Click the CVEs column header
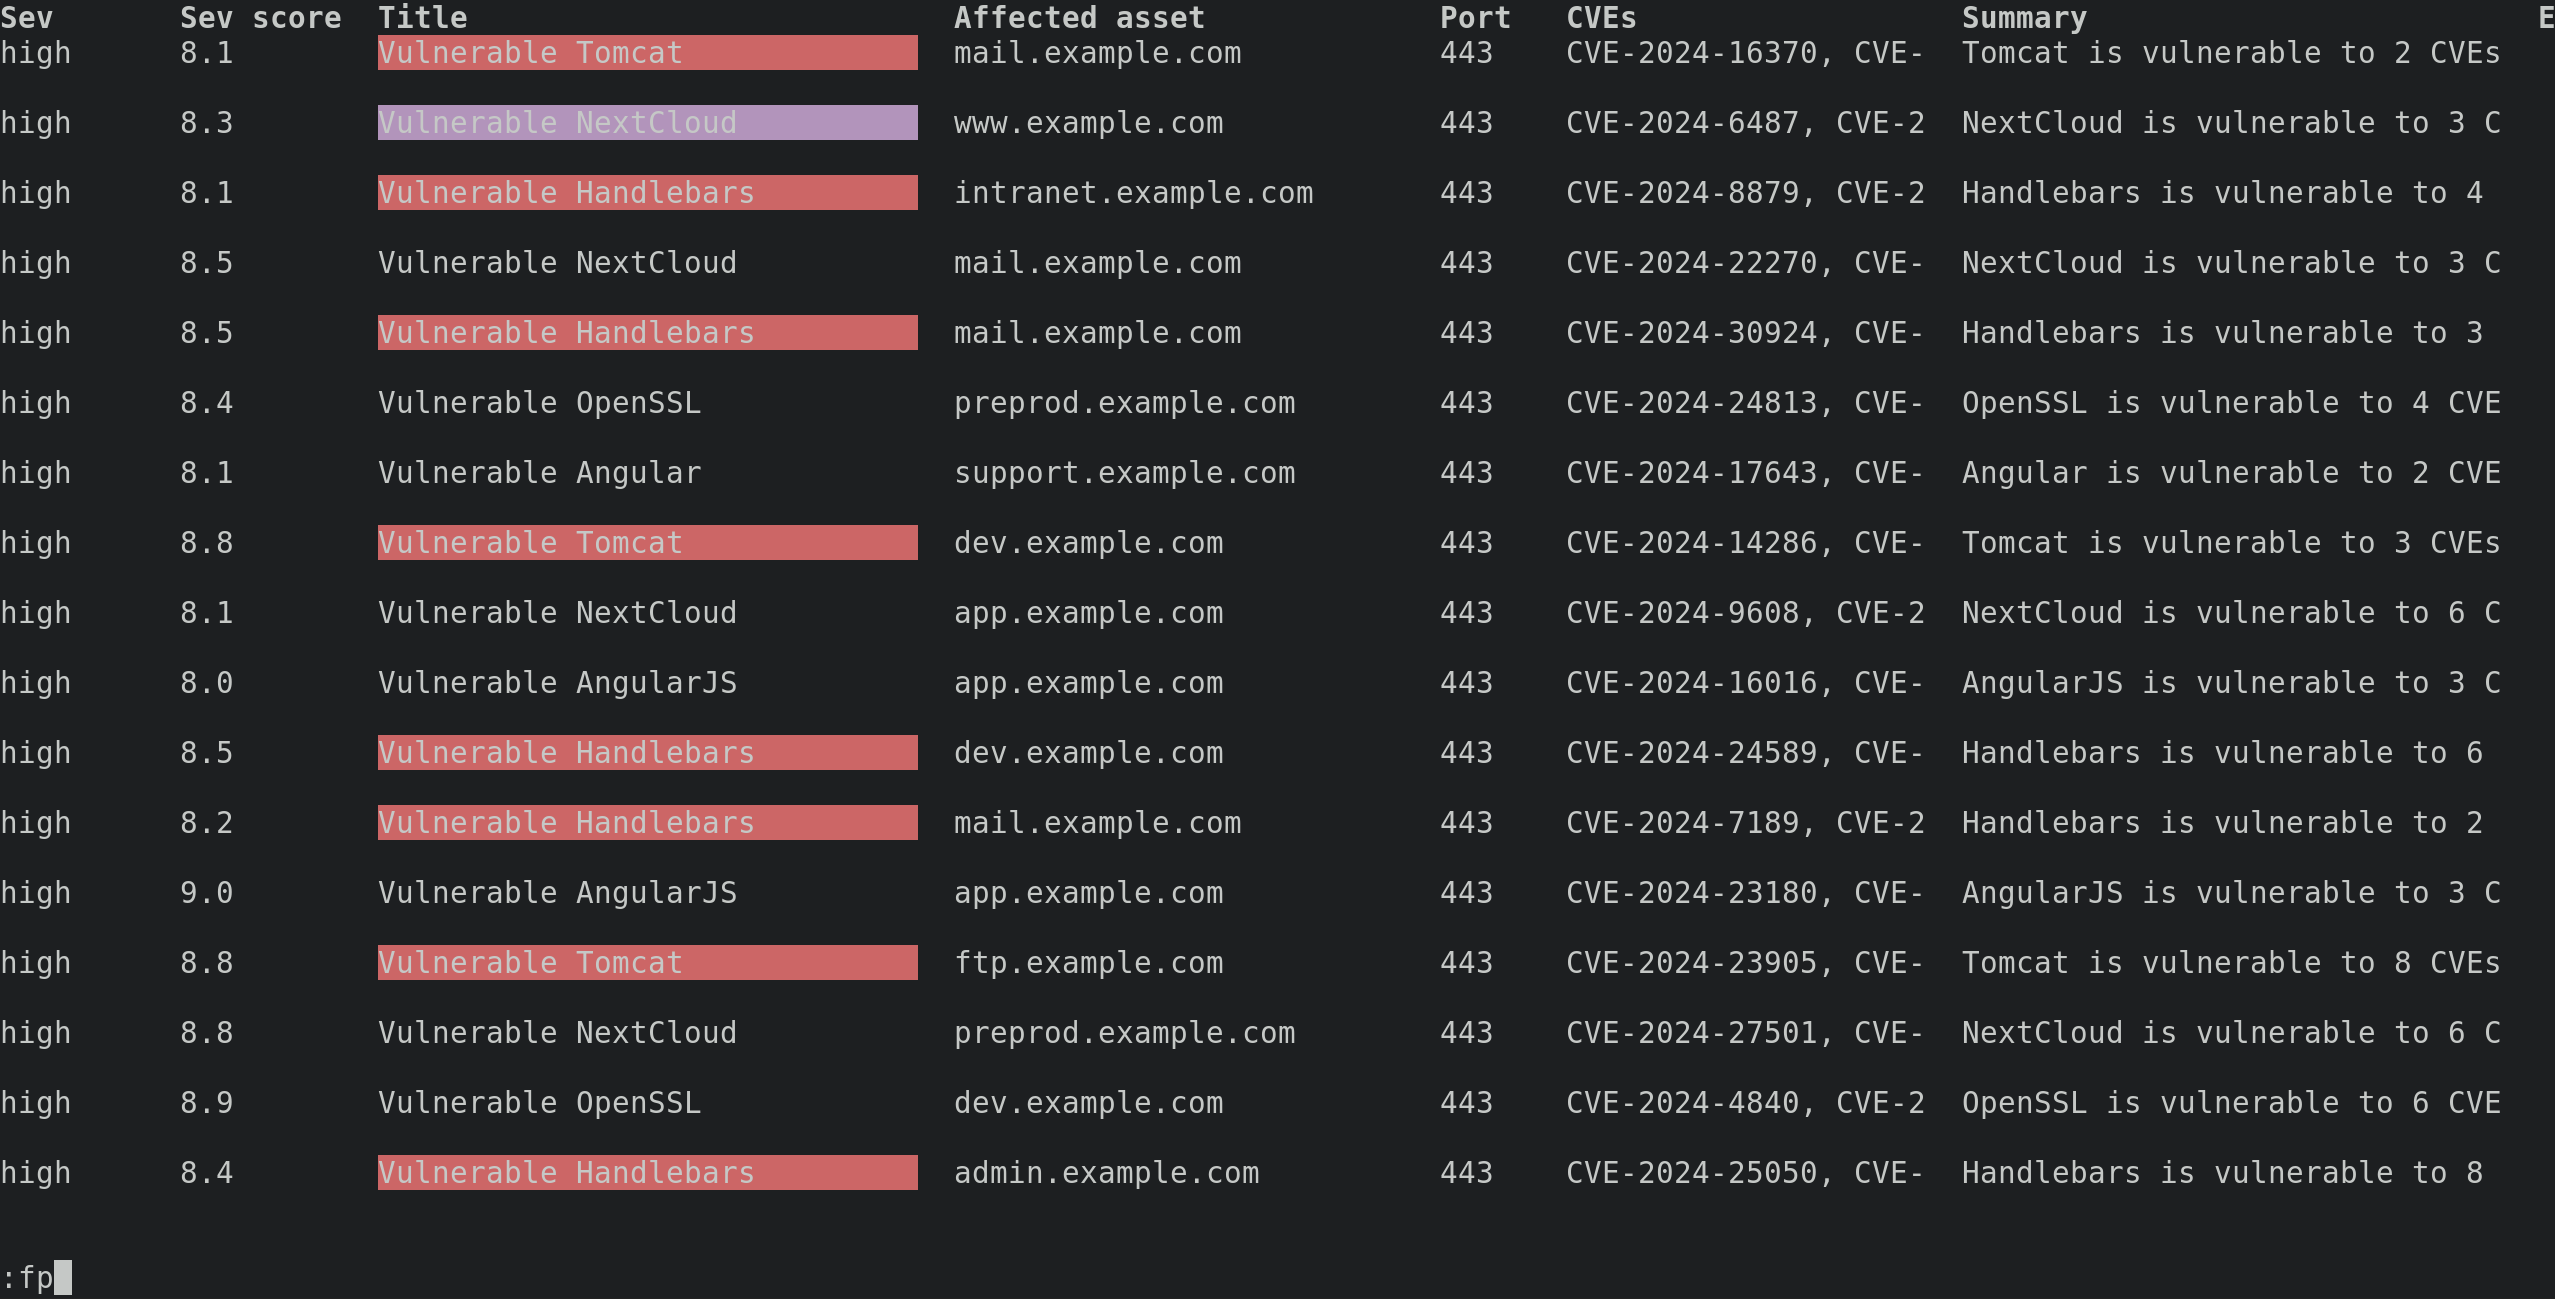The image size is (2555, 1299). pos(1601,18)
